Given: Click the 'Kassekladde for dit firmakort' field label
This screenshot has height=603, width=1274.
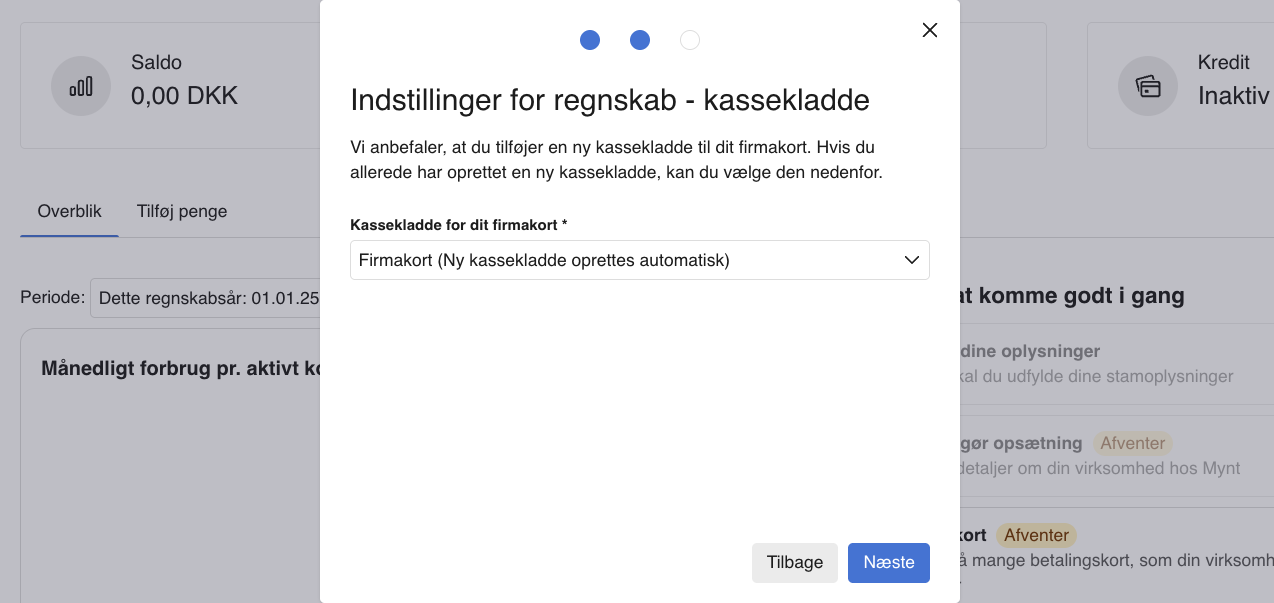Looking at the screenshot, I should click(459, 224).
